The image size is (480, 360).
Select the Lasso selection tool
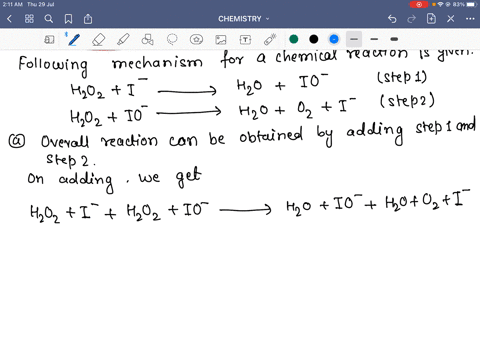[x=172, y=40]
